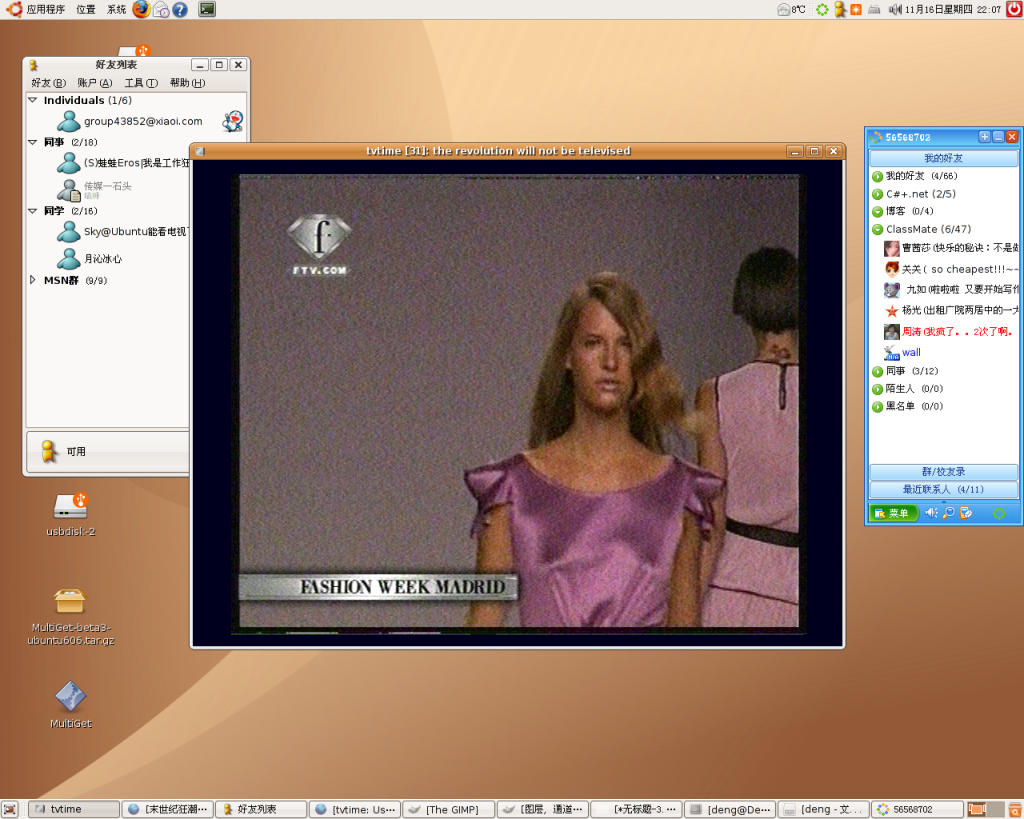Open the blue help icon in top panel

coord(180,10)
